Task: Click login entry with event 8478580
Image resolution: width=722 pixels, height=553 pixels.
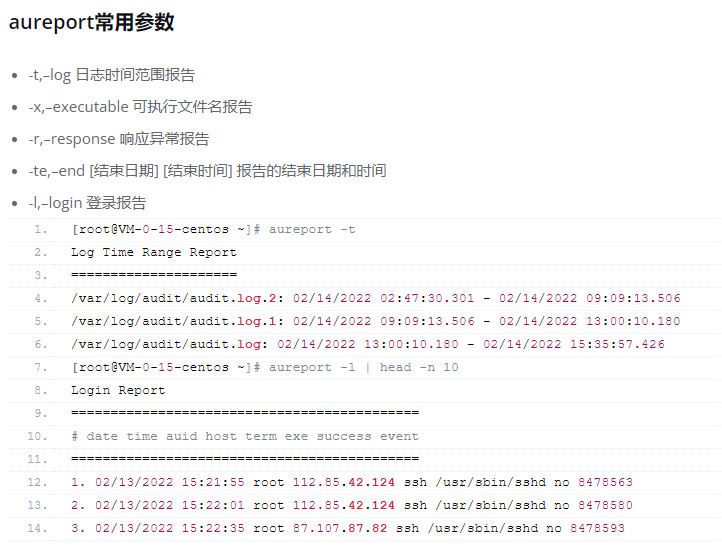Action: [x=352, y=505]
